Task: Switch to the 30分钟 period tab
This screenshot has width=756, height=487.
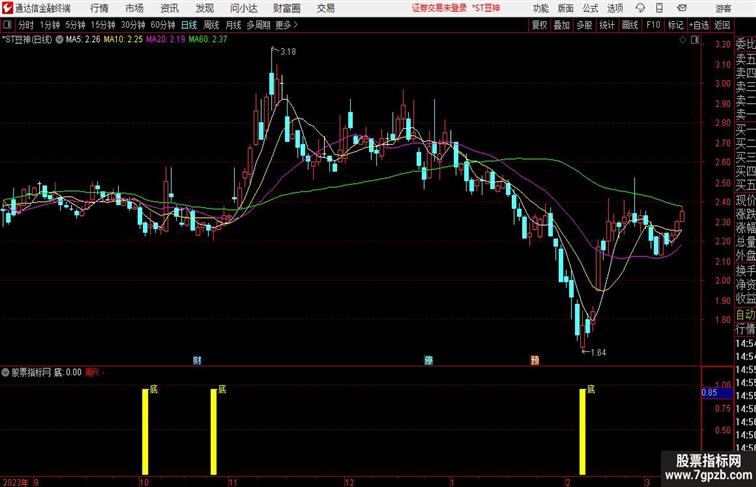Action: click(133, 25)
